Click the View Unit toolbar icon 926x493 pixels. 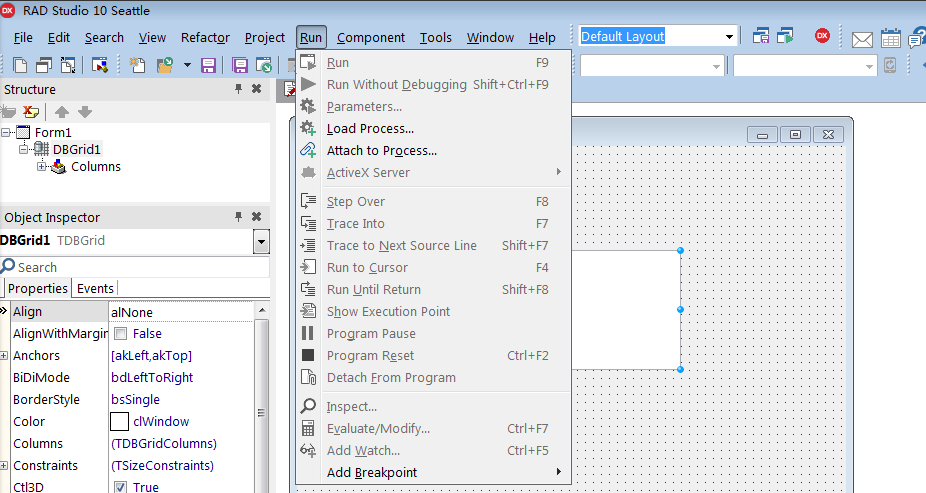pos(19,64)
